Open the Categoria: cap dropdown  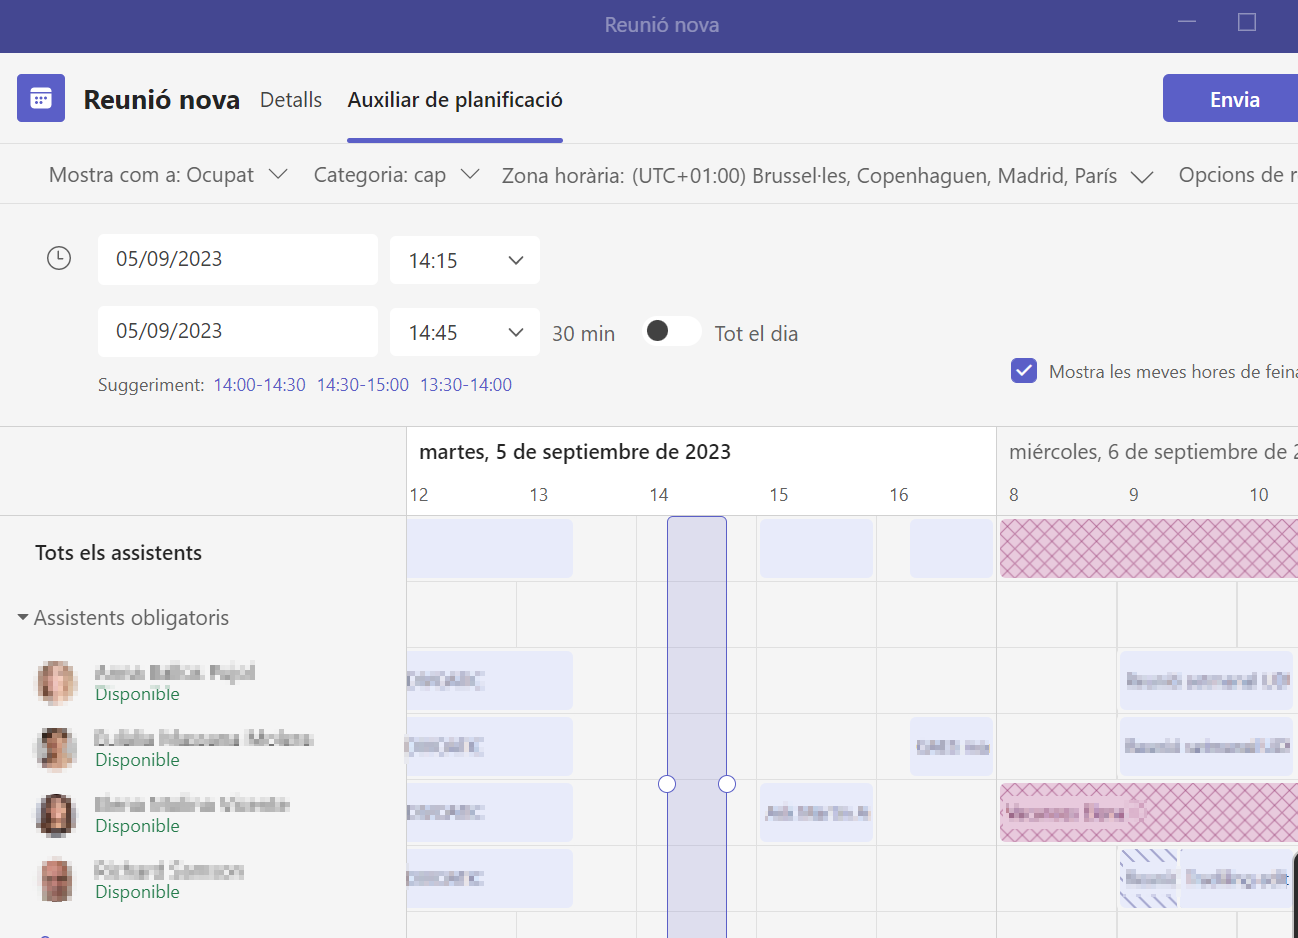point(396,175)
